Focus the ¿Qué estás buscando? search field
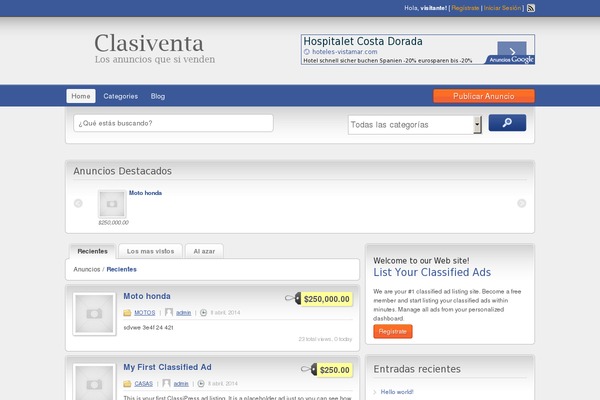Screen dimensions: 600x400 [173, 123]
